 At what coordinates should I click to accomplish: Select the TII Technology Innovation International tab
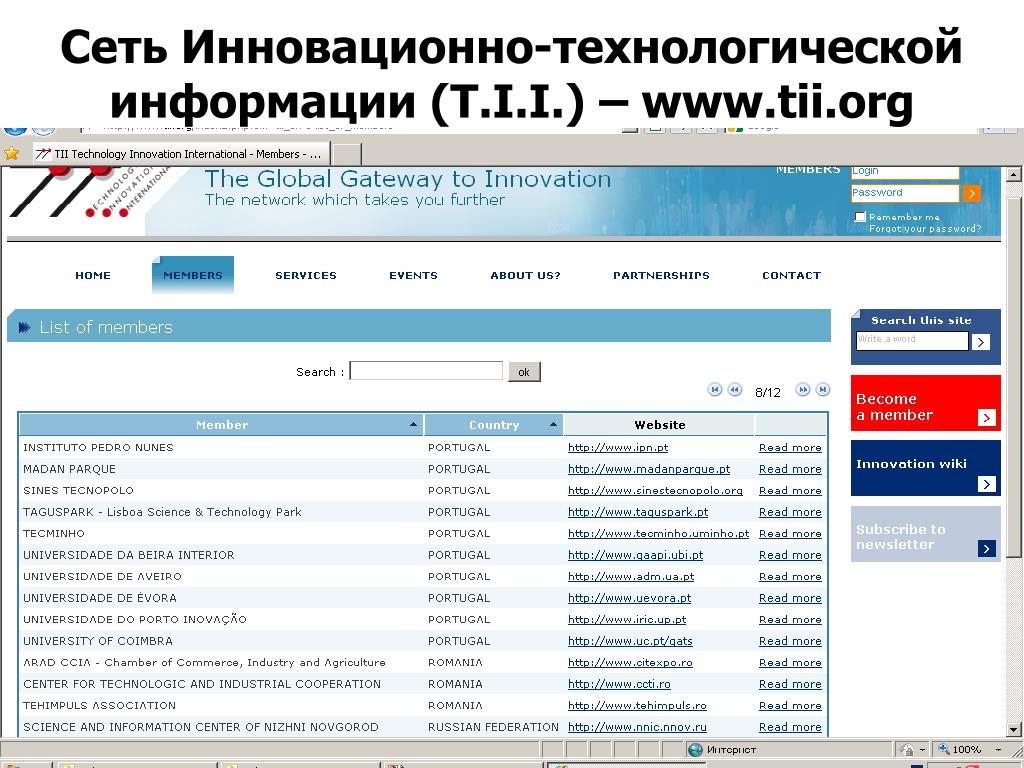[x=181, y=154]
